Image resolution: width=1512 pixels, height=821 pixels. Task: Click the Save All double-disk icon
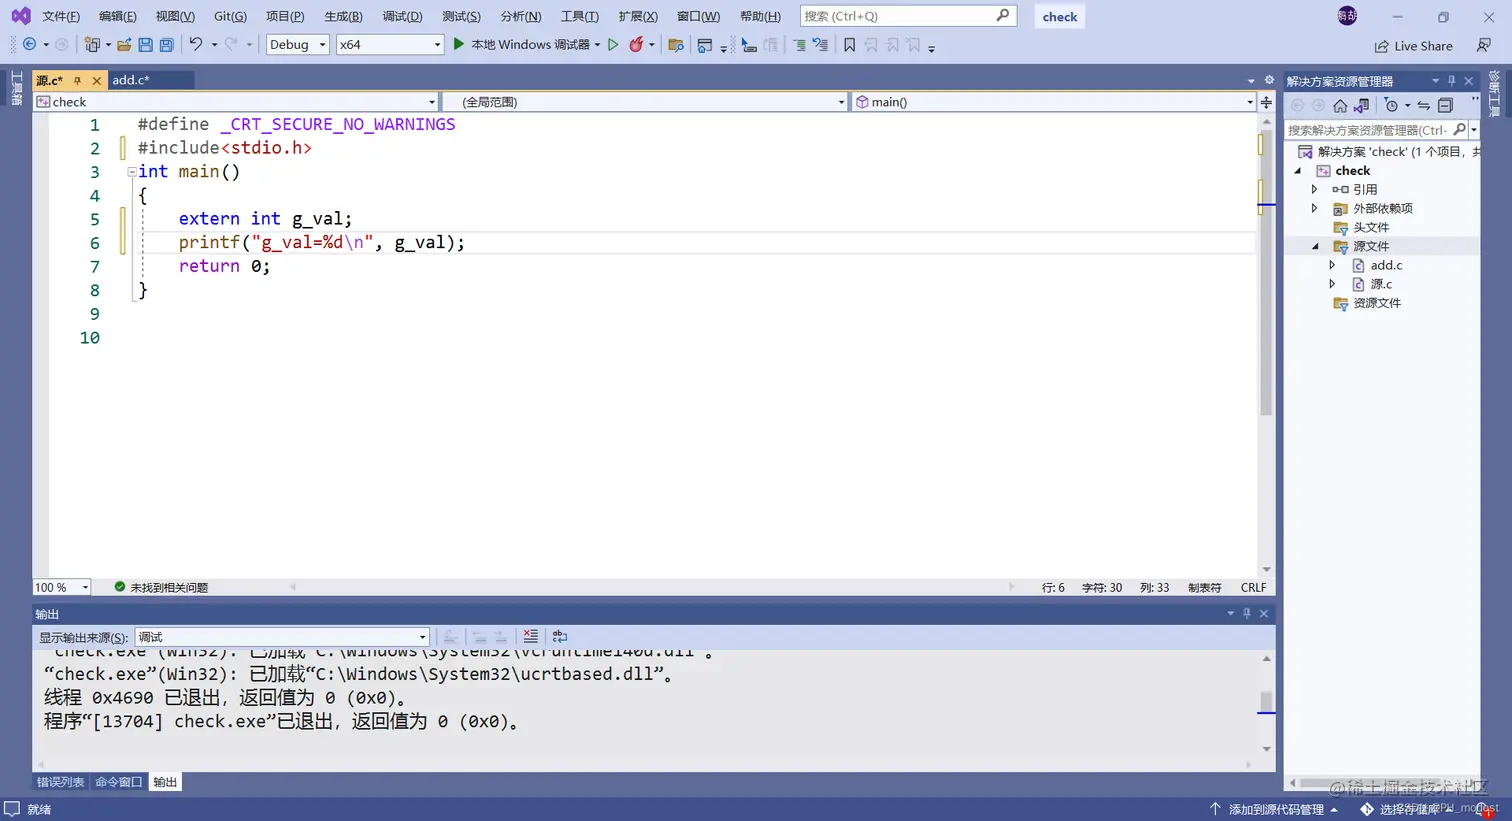point(167,45)
